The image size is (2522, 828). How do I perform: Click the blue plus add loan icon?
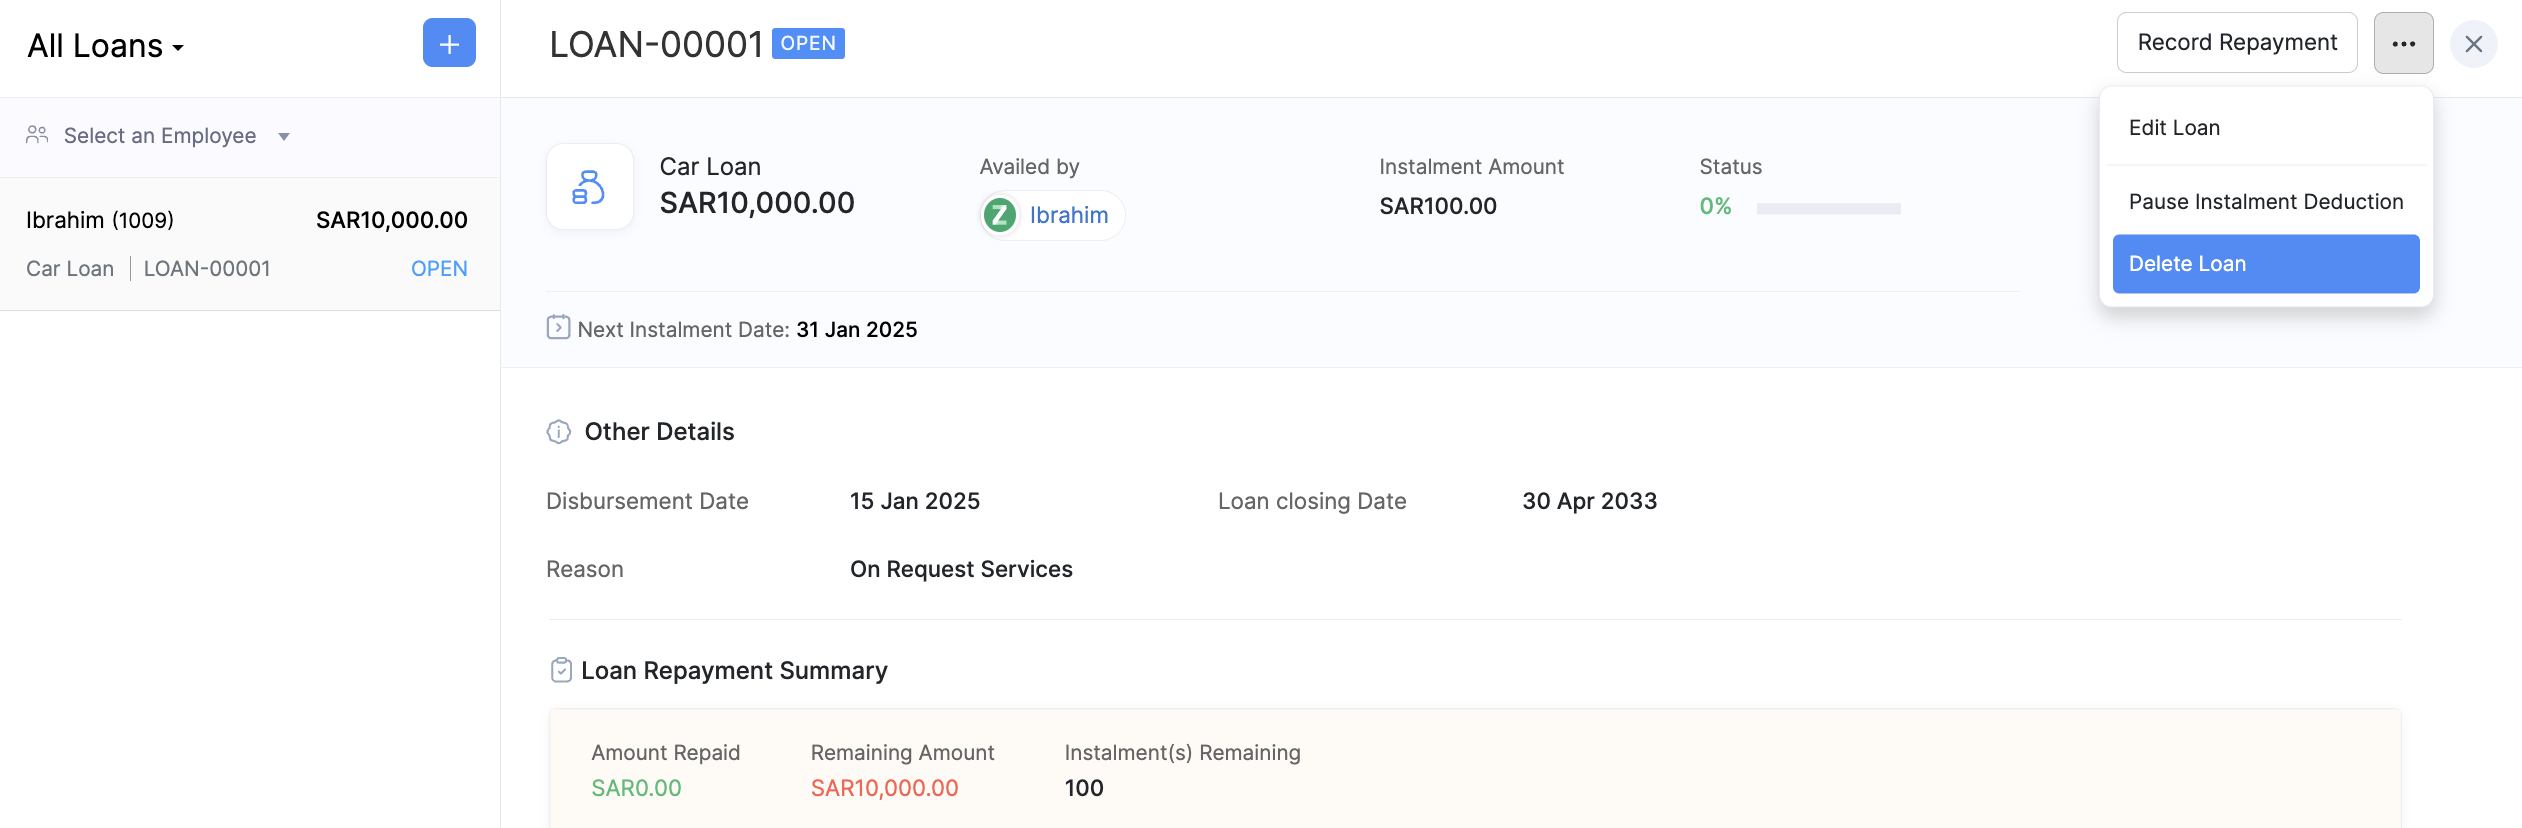click(x=449, y=43)
